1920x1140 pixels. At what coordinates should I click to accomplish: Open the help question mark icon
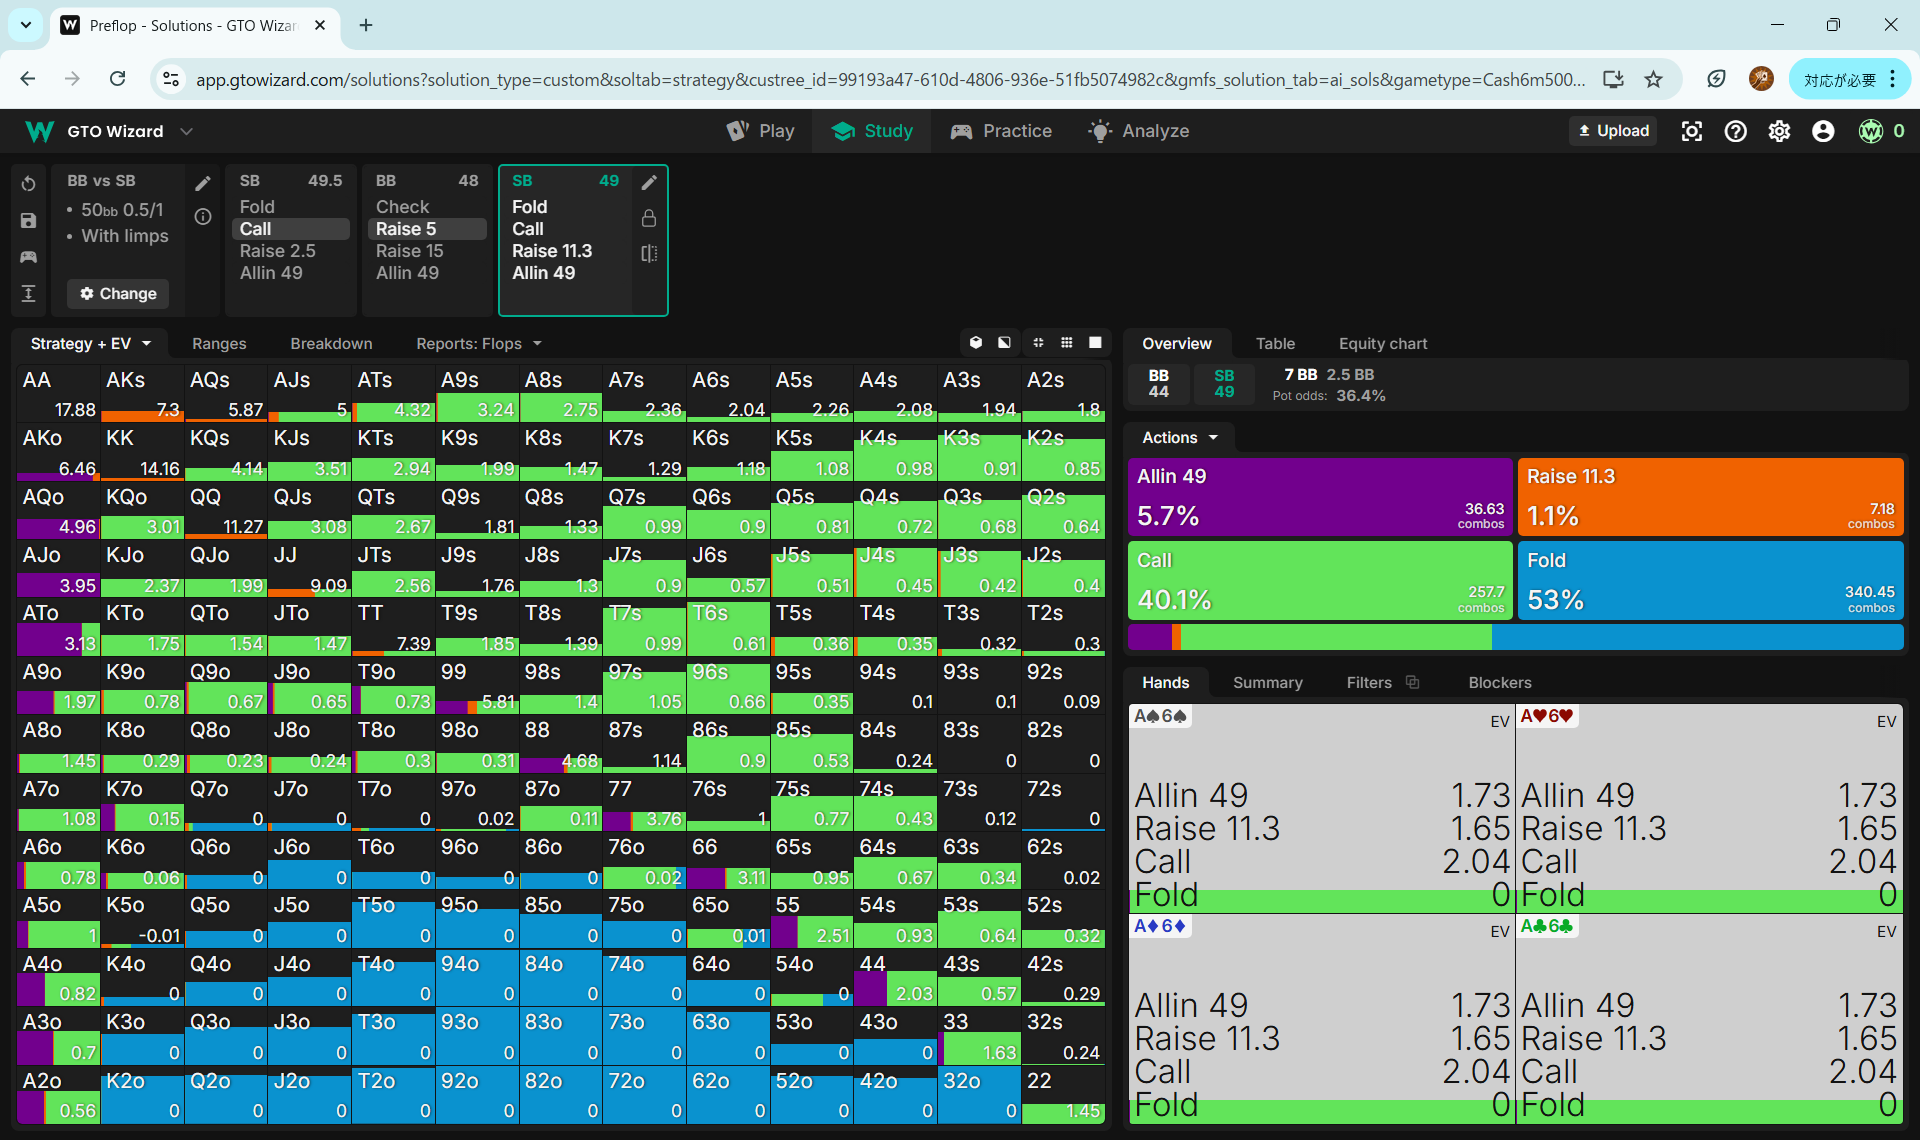1735,131
